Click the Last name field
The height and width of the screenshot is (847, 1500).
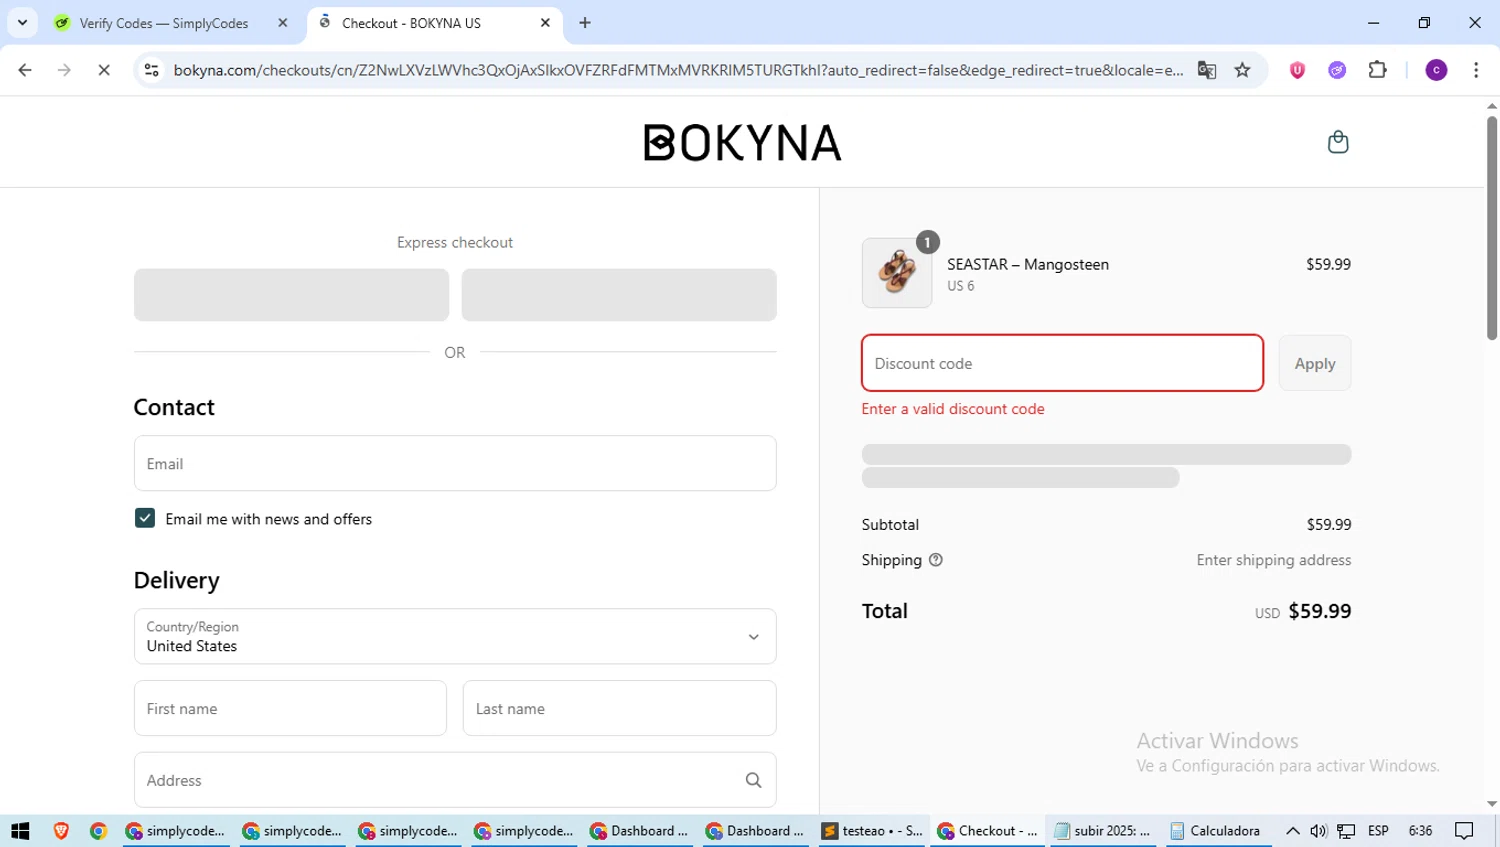click(619, 708)
